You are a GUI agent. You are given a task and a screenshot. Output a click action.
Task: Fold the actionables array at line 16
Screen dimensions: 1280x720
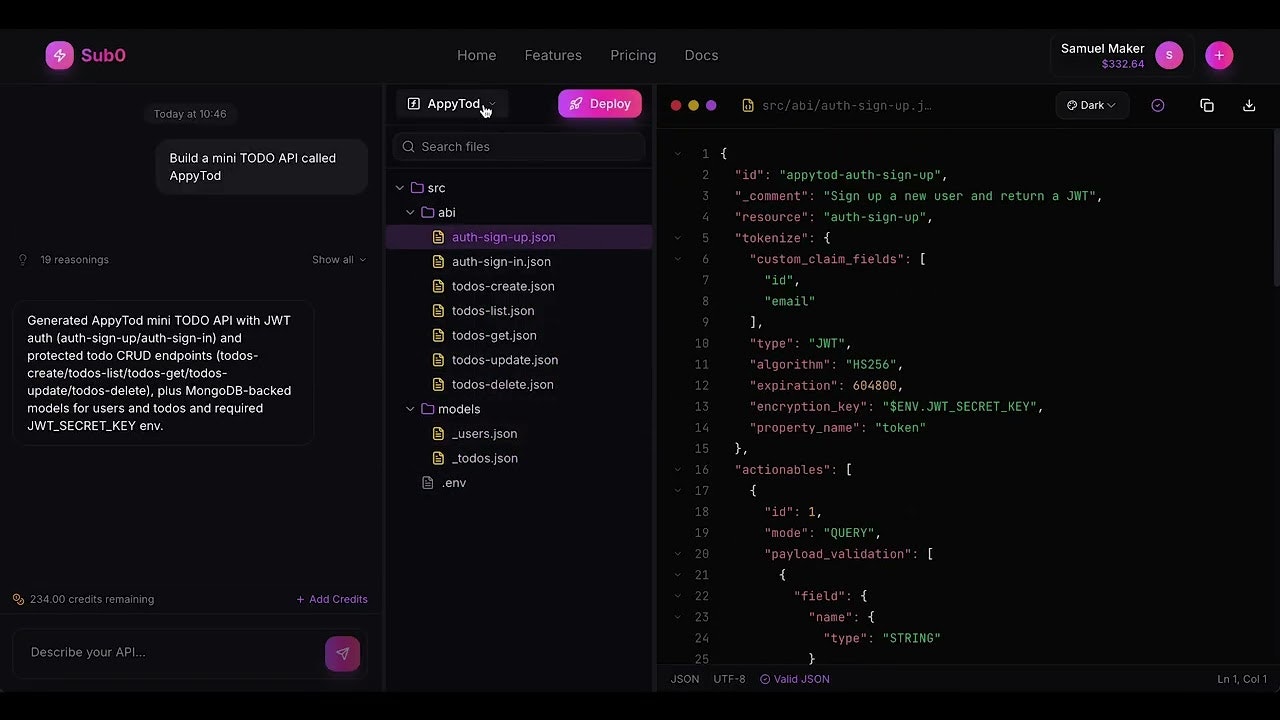678,470
